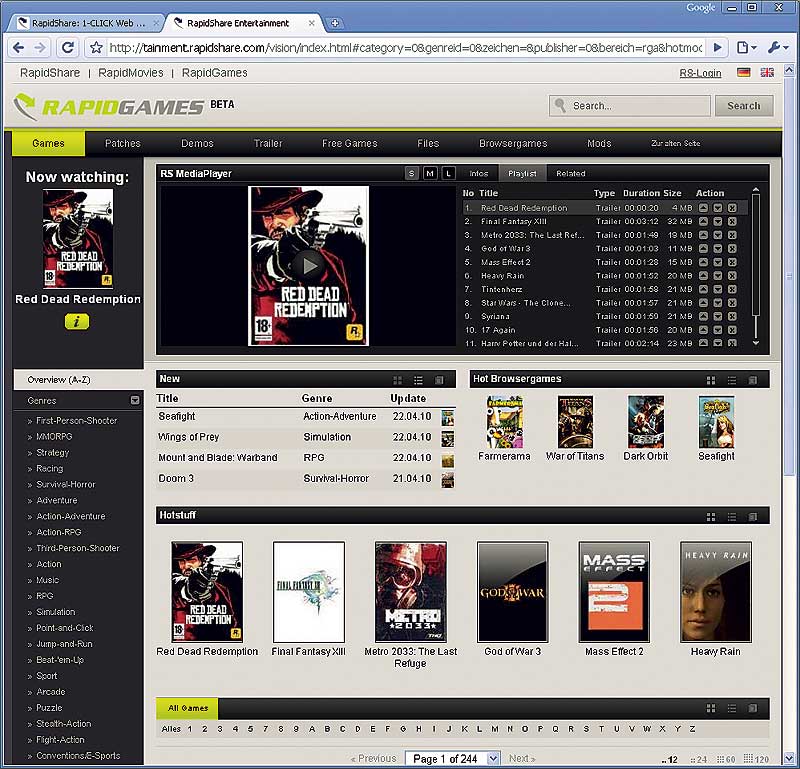Go to the Next page of games

pos(522,759)
